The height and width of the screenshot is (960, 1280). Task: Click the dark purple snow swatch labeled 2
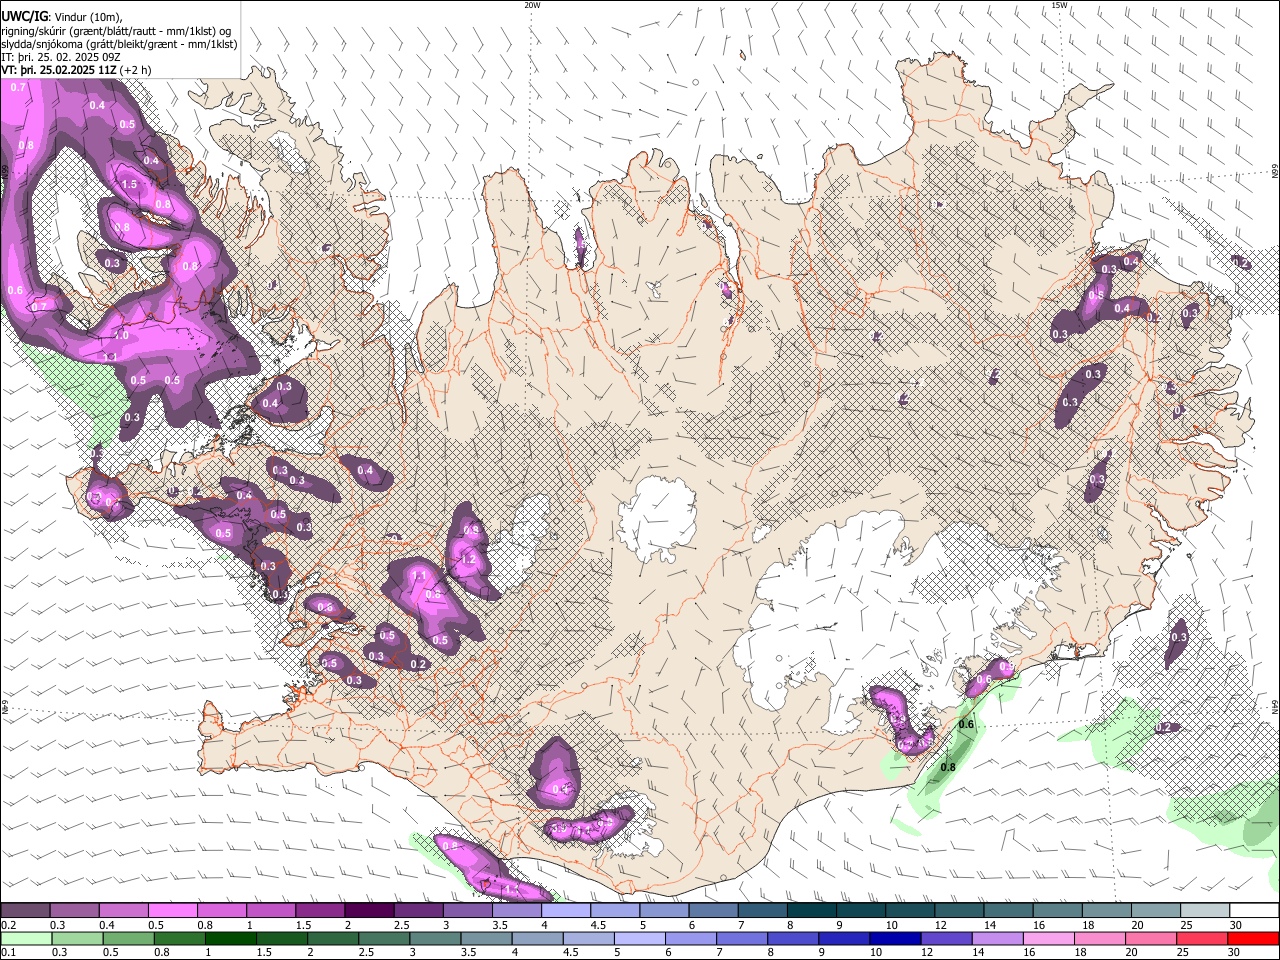[x=369, y=911]
